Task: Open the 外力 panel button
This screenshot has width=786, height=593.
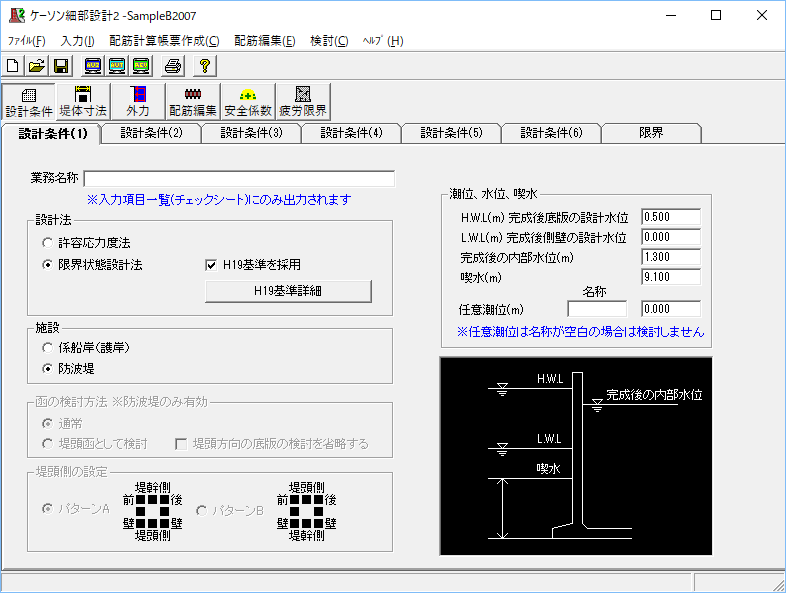Action: (x=138, y=102)
